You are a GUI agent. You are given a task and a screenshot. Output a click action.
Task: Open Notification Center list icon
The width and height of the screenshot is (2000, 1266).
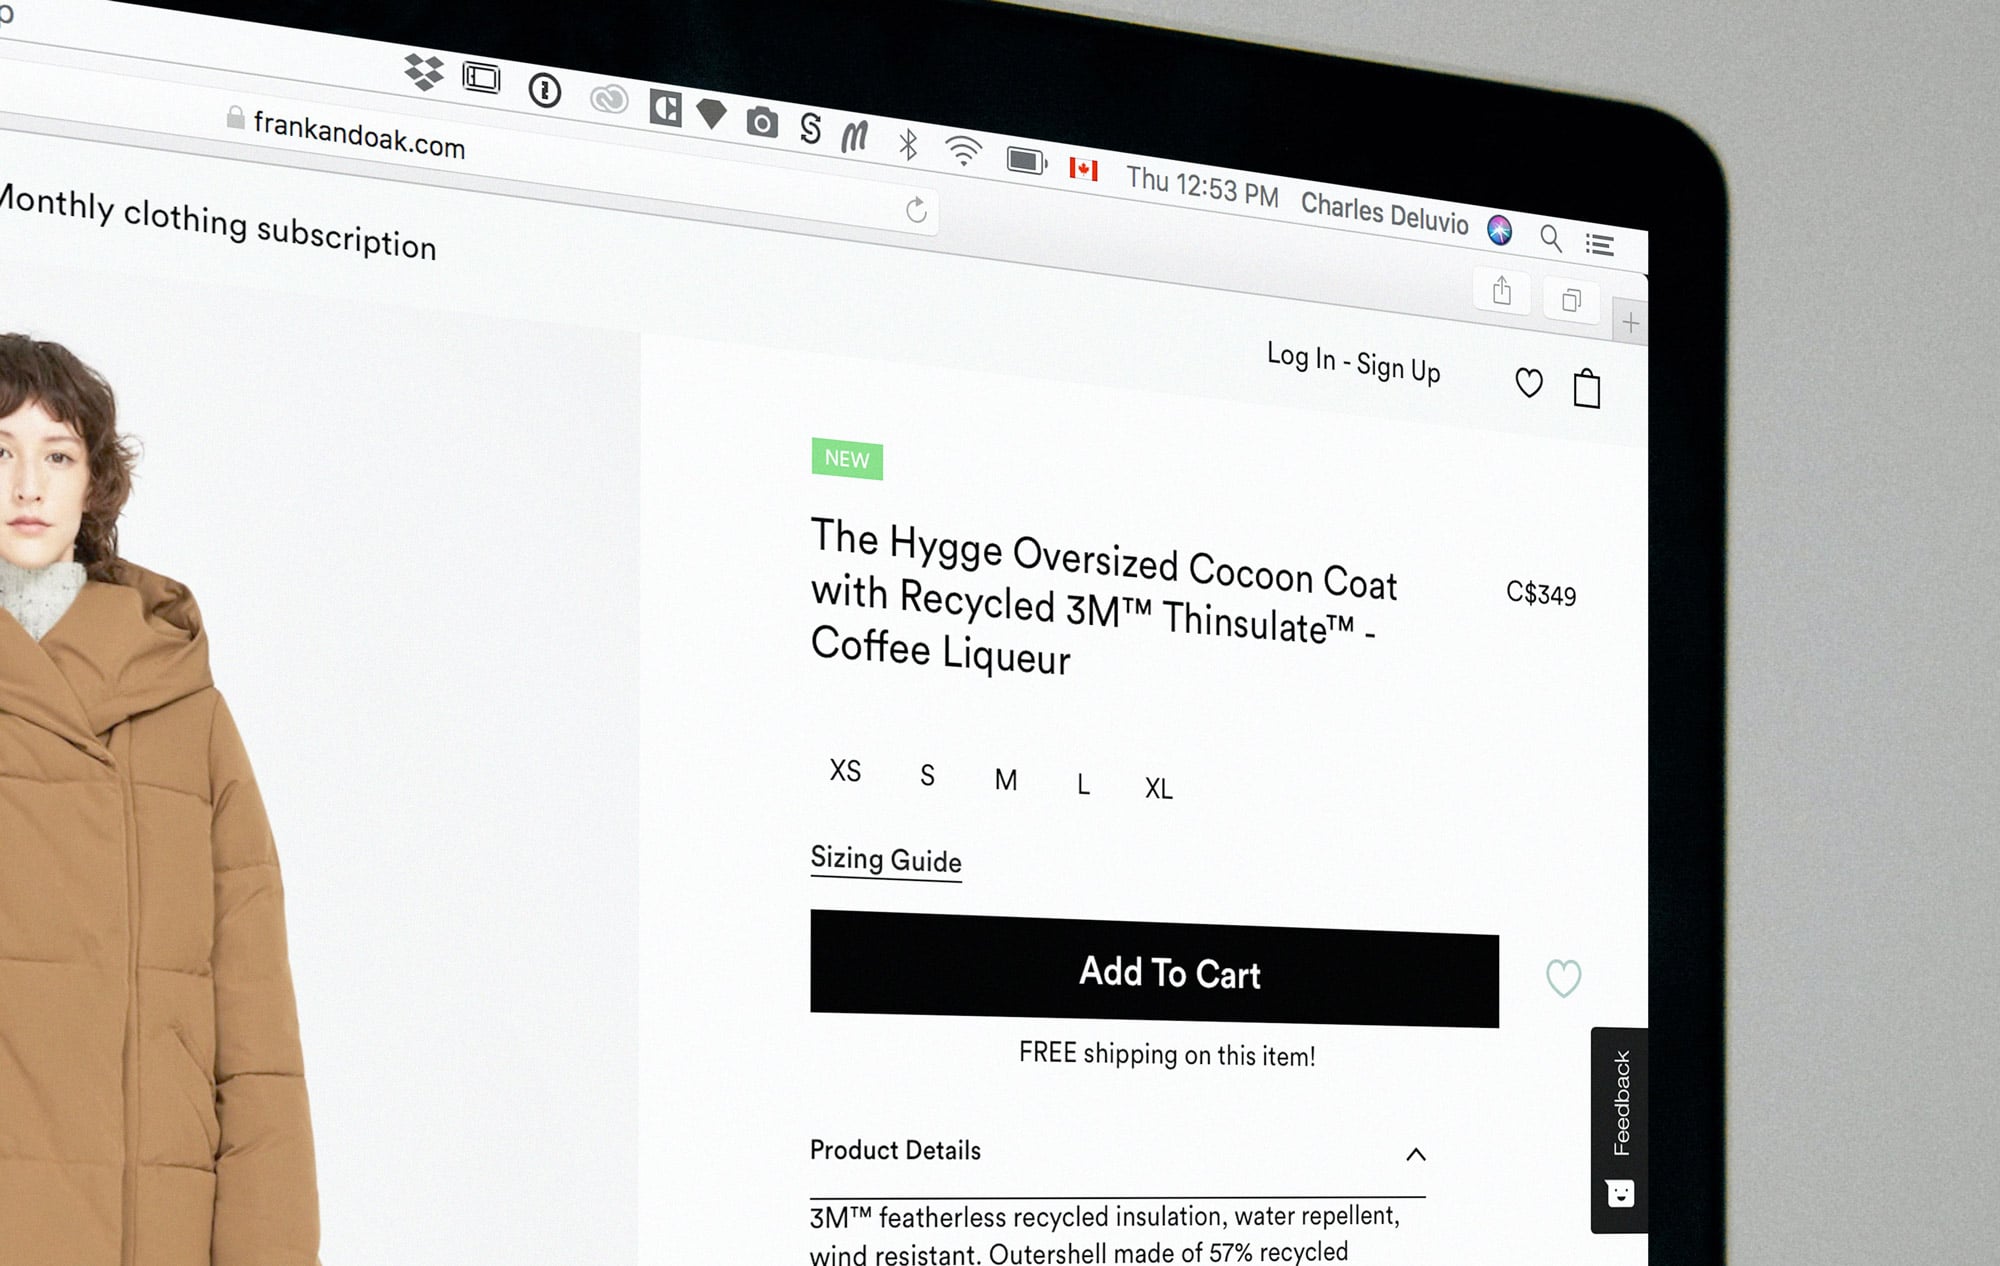coord(1600,245)
